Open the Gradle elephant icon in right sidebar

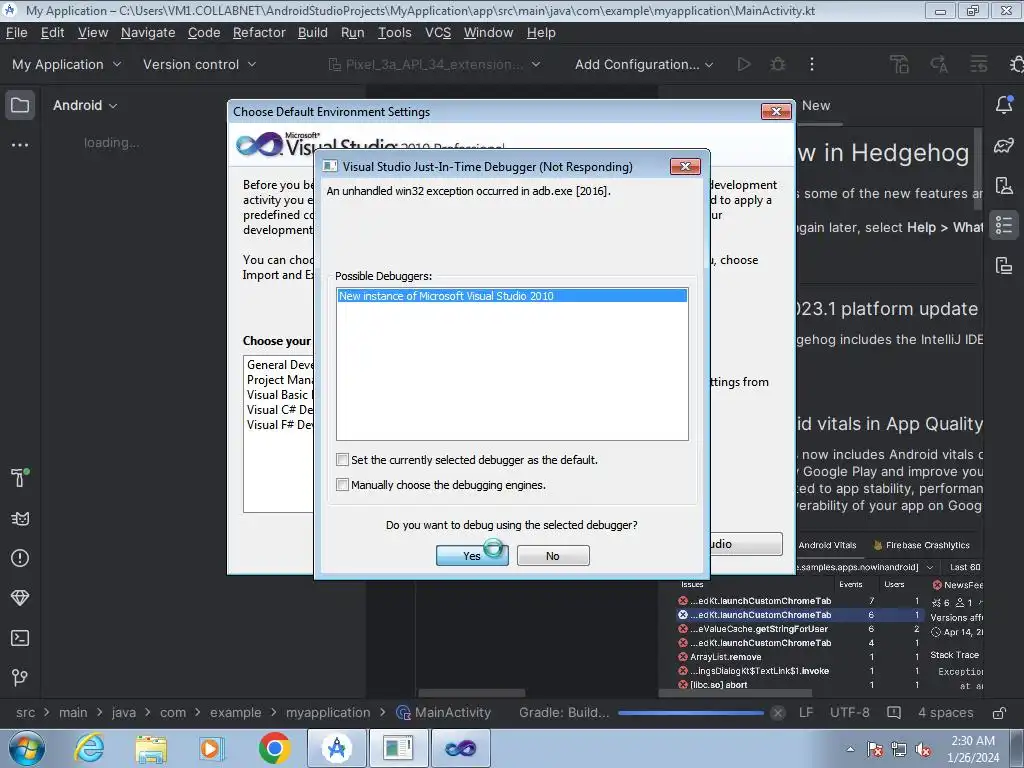click(1004, 145)
